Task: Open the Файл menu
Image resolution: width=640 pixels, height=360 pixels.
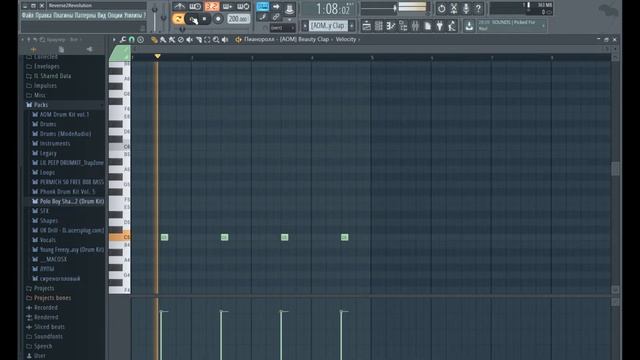Action: coord(27,16)
